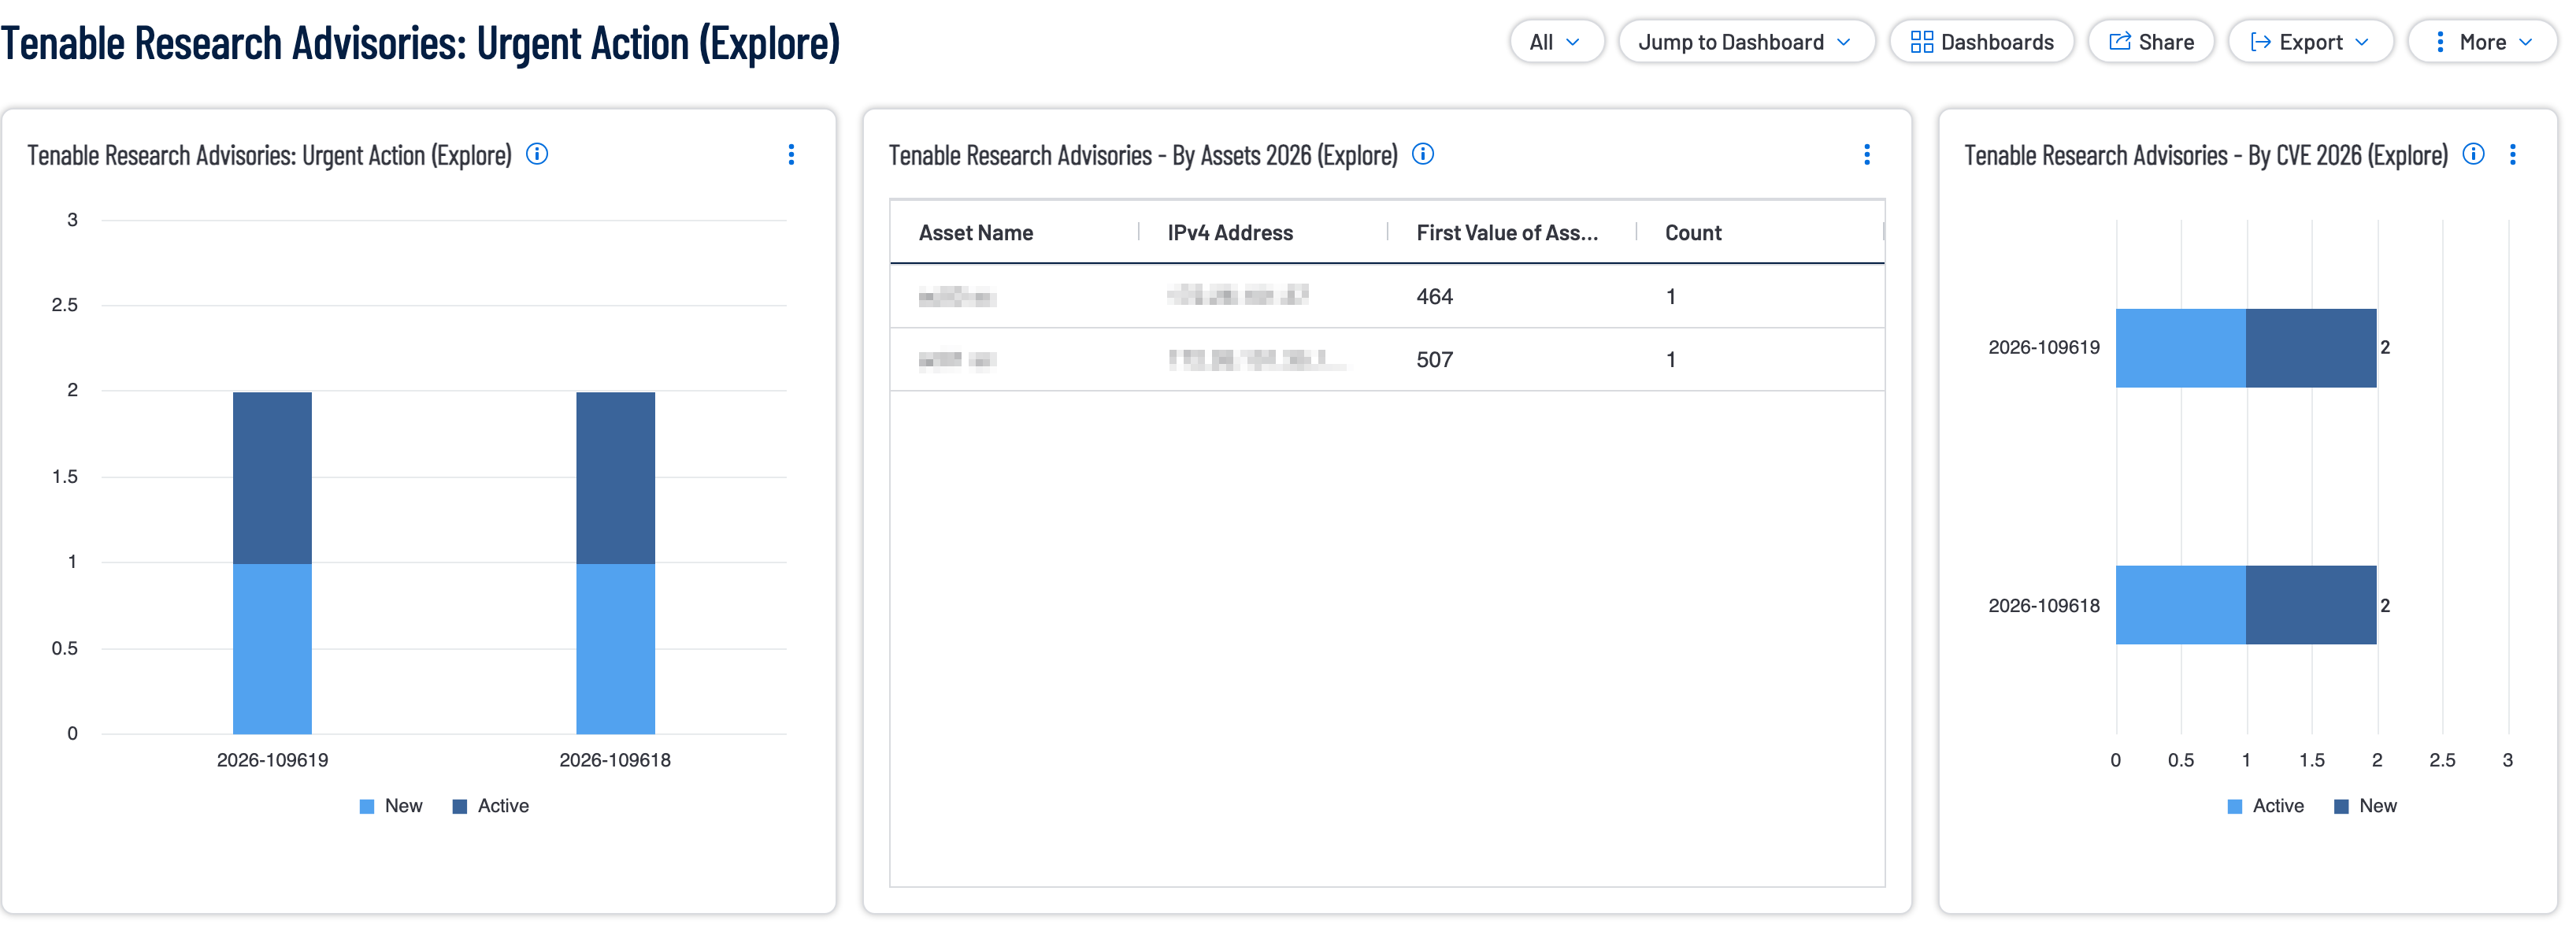The height and width of the screenshot is (928, 2576).
Task: Click 2026-109619 x-axis label in Urgent Action chart
Action: [x=272, y=760]
